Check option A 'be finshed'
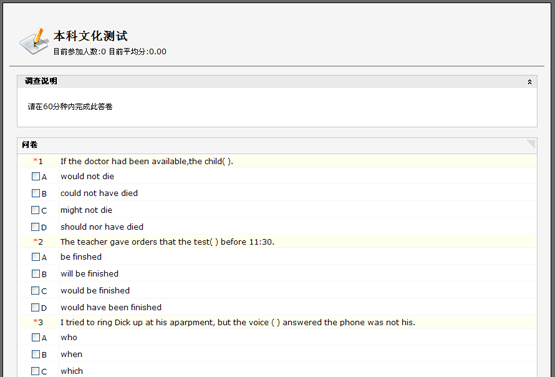Viewport: 555px width, 377px height. [x=36, y=257]
